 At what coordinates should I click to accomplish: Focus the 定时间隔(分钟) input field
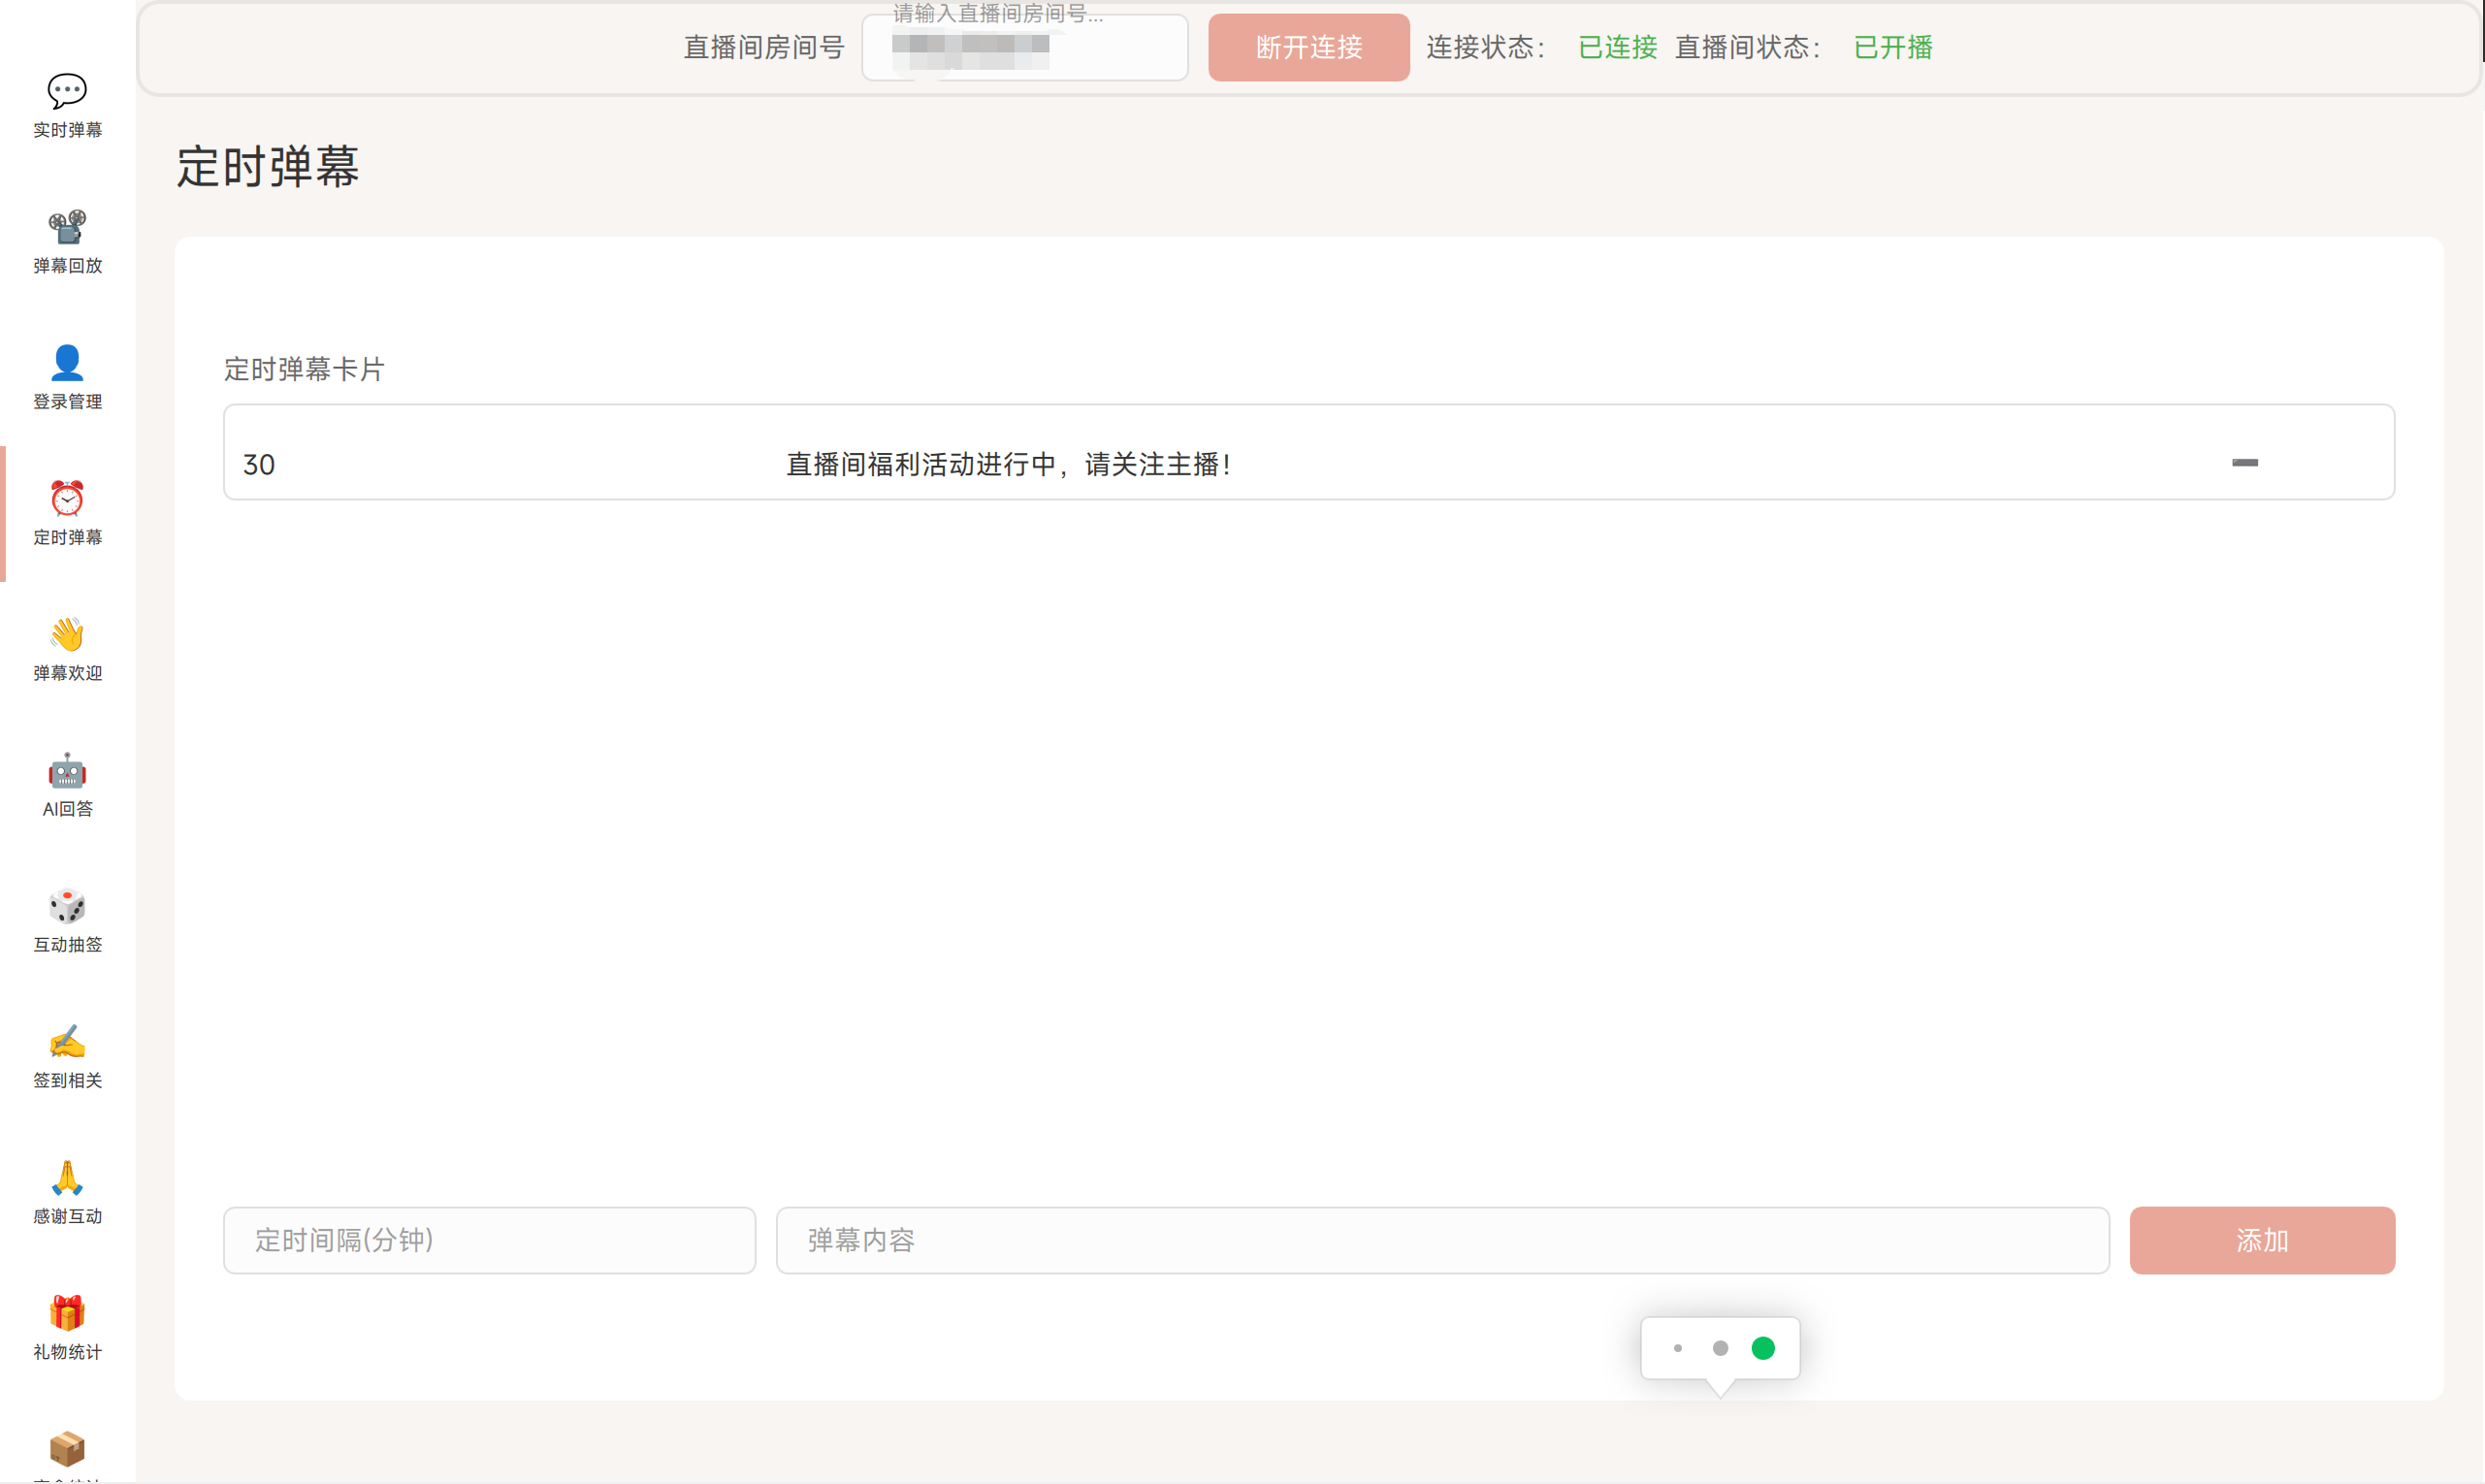489,1240
